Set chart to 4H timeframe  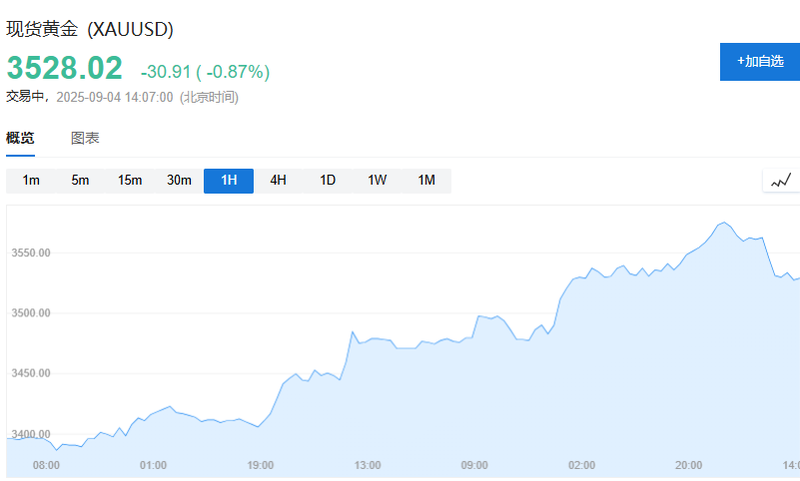coord(278,180)
